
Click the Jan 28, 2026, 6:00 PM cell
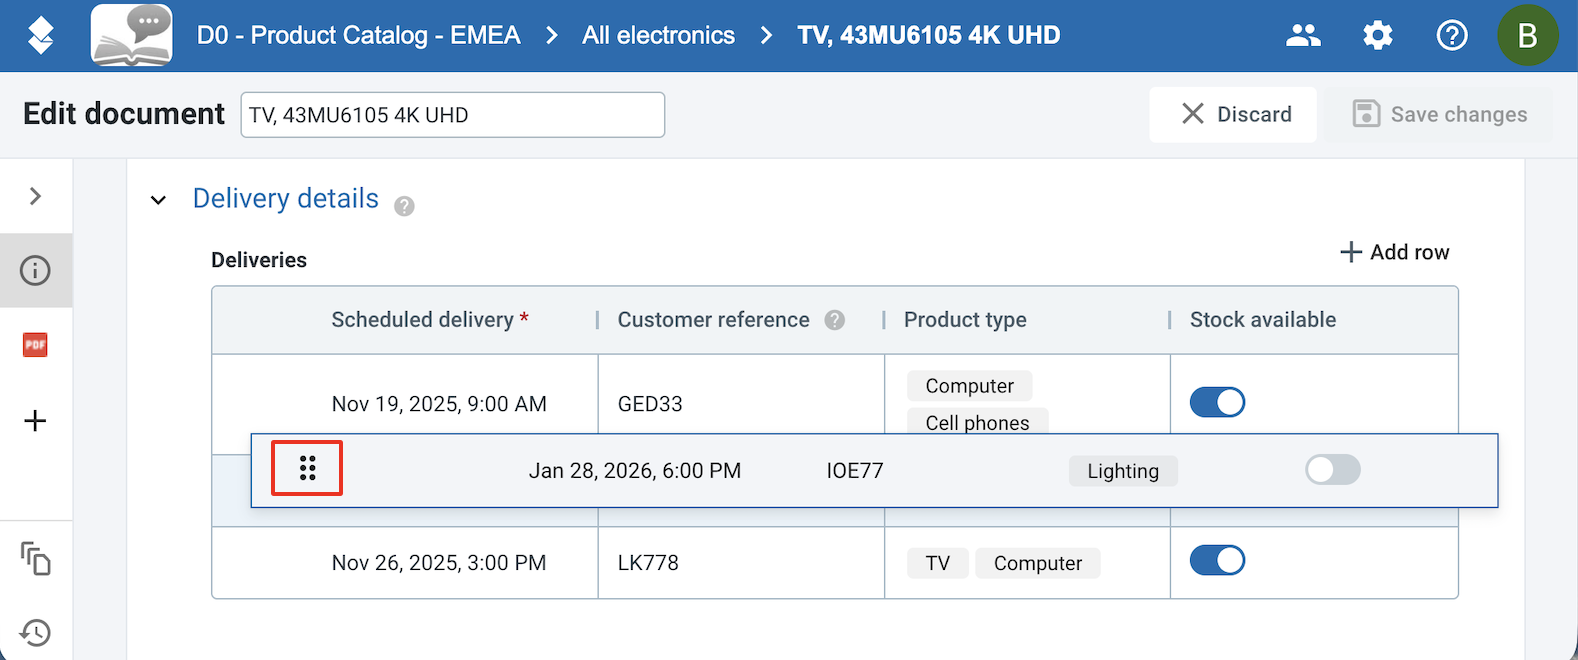pos(635,471)
